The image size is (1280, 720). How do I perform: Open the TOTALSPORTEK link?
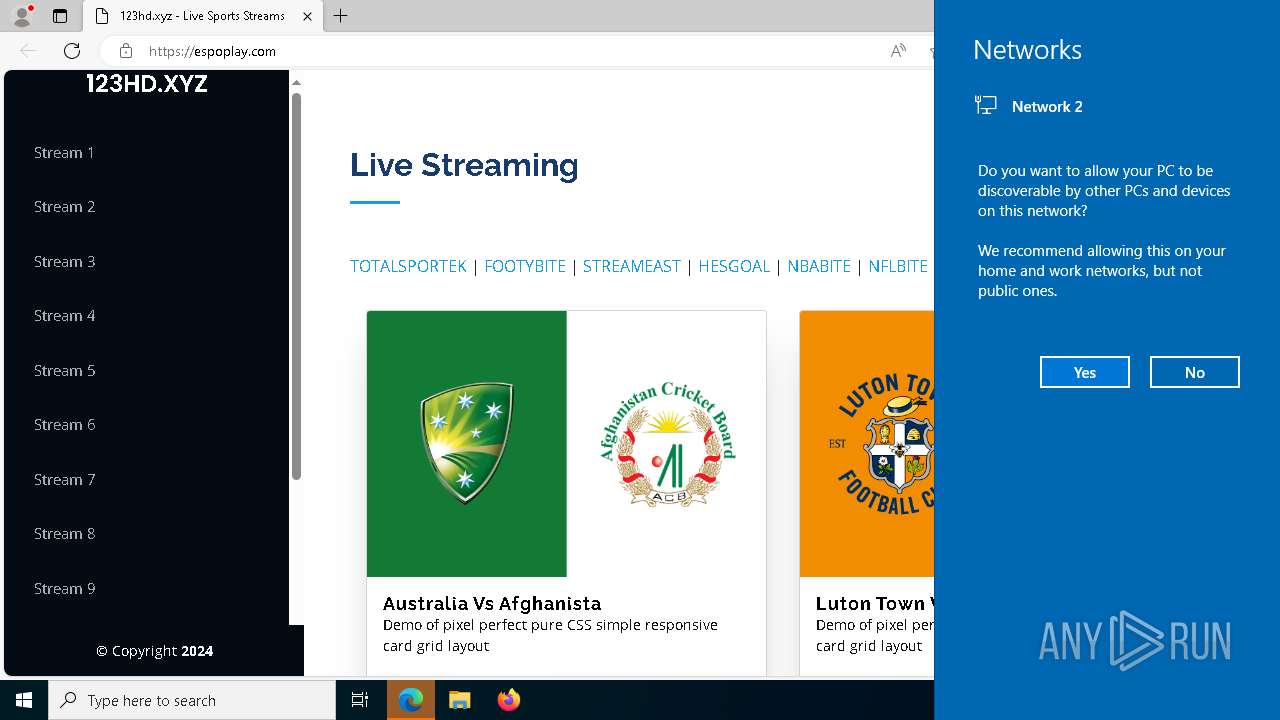(x=408, y=266)
